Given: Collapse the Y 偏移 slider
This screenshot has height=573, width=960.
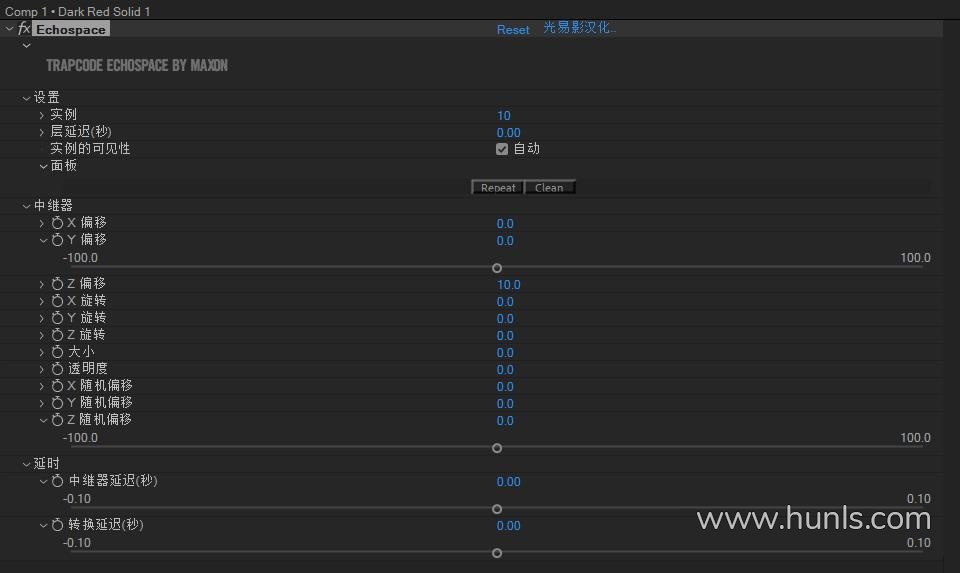Looking at the screenshot, I should pyautogui.click(x=43, y=241).
